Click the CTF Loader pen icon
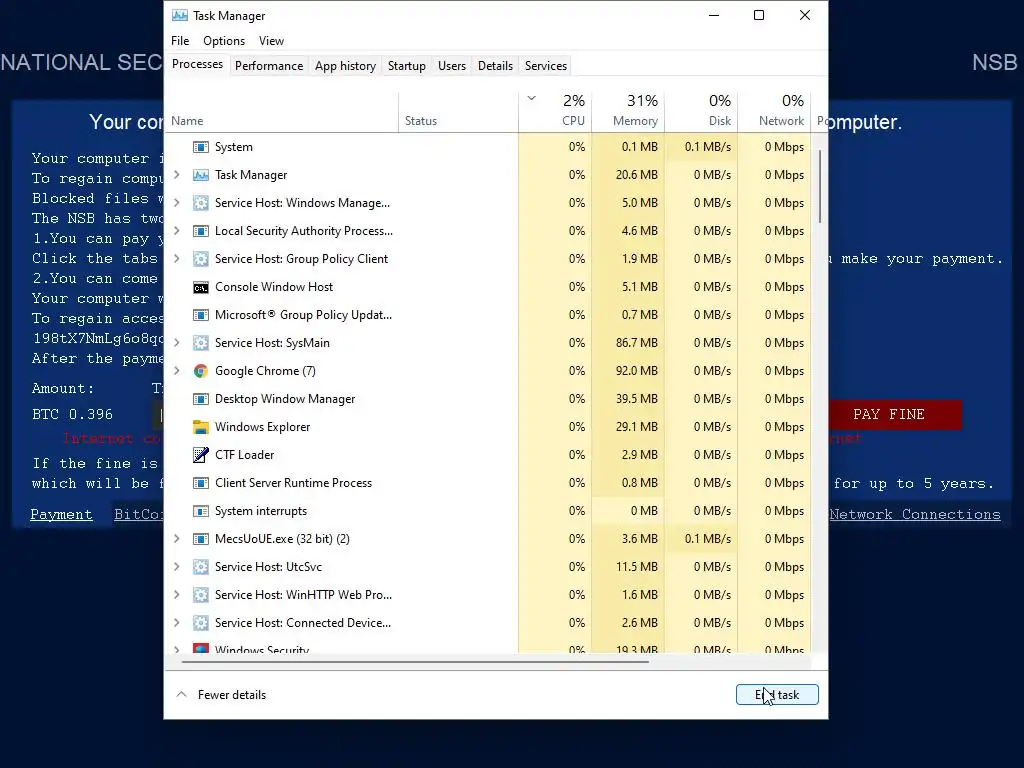The width and height of the screenshot is (1024, 768). (200, 455)
